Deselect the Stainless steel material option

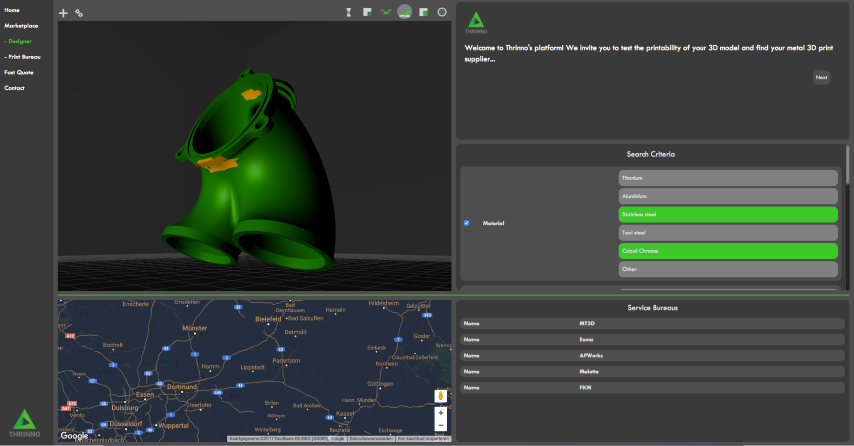[x=727, y=214]
